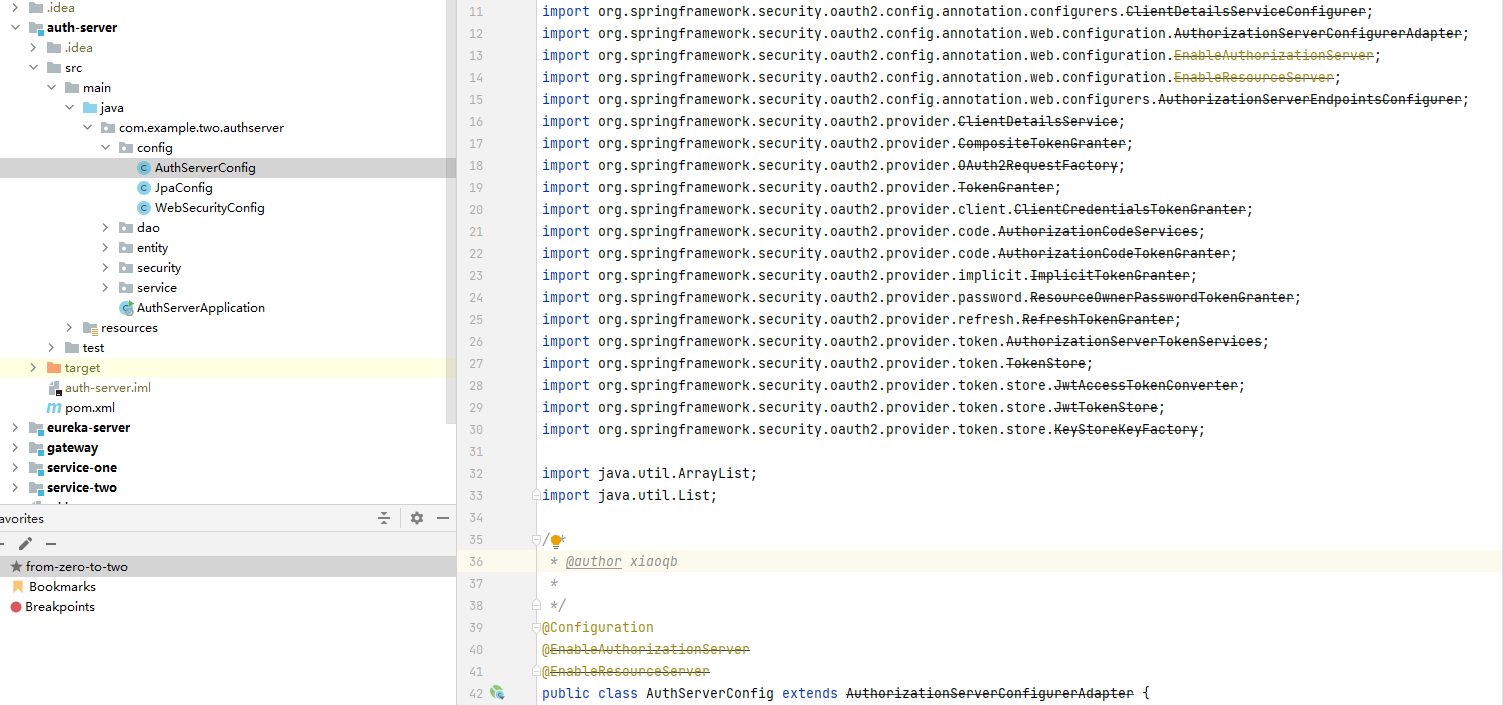The height and width of the screenshot is (705, 1503).
Task: Open pom.xml Maven file
Action: pyautogui.click(x=89, y=408)
